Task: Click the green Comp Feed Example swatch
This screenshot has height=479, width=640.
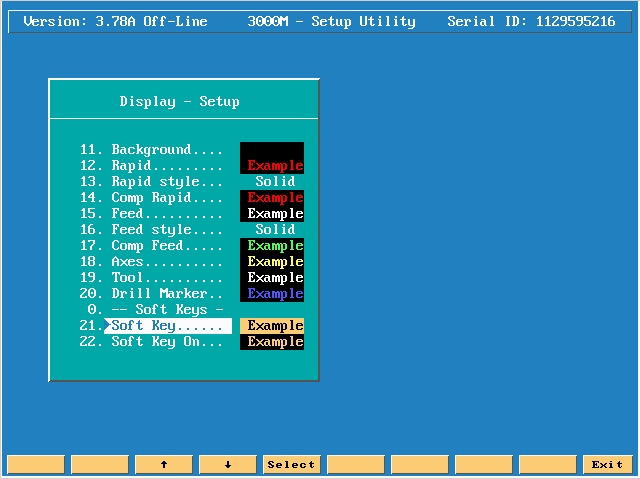Action: pyautogui.click(x=272, y=246)
